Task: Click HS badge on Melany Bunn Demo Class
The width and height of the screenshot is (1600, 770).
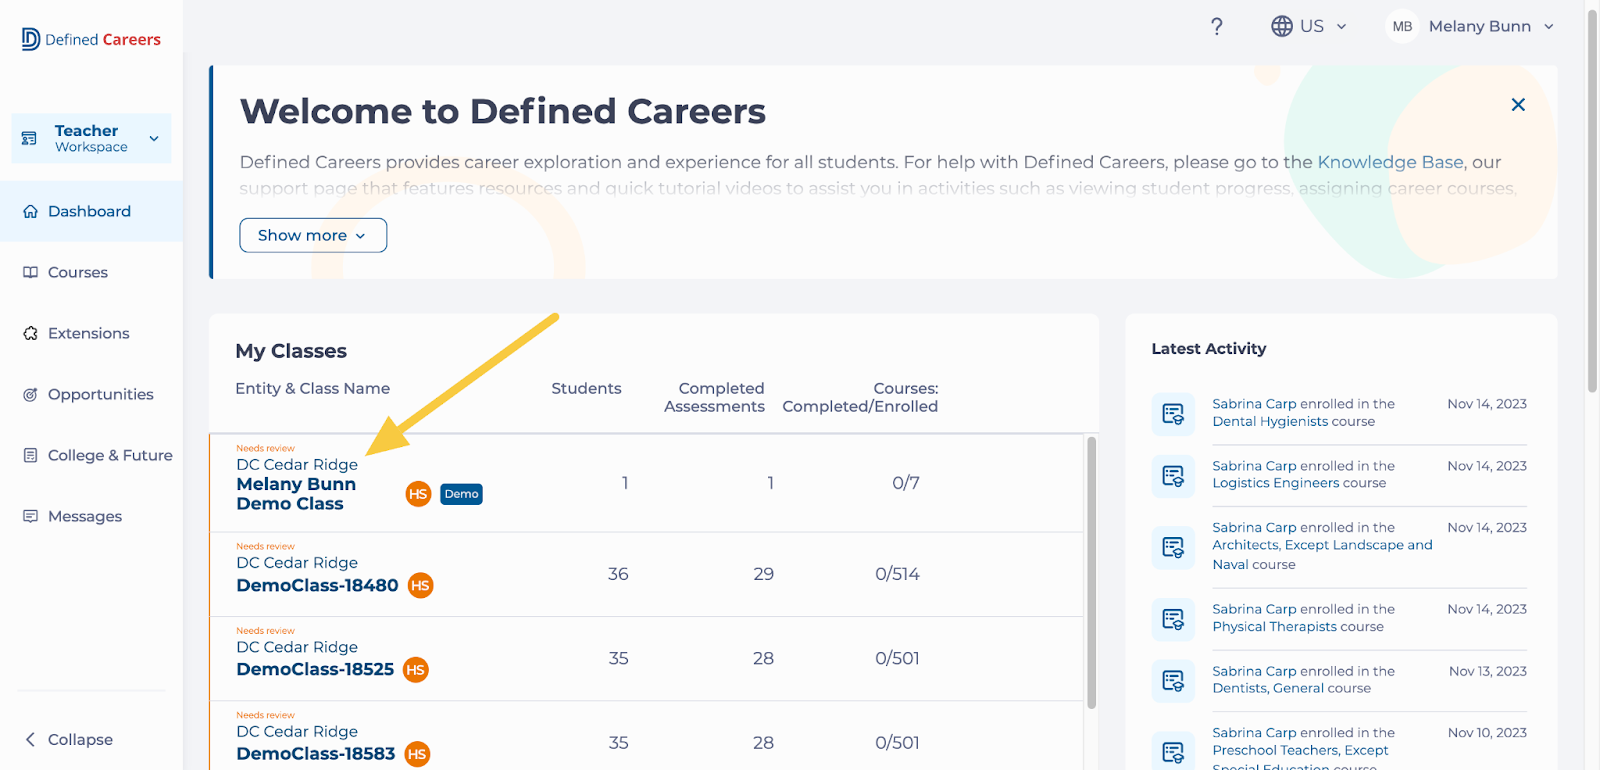Action: pyautogui.click(x=418, y=494)
